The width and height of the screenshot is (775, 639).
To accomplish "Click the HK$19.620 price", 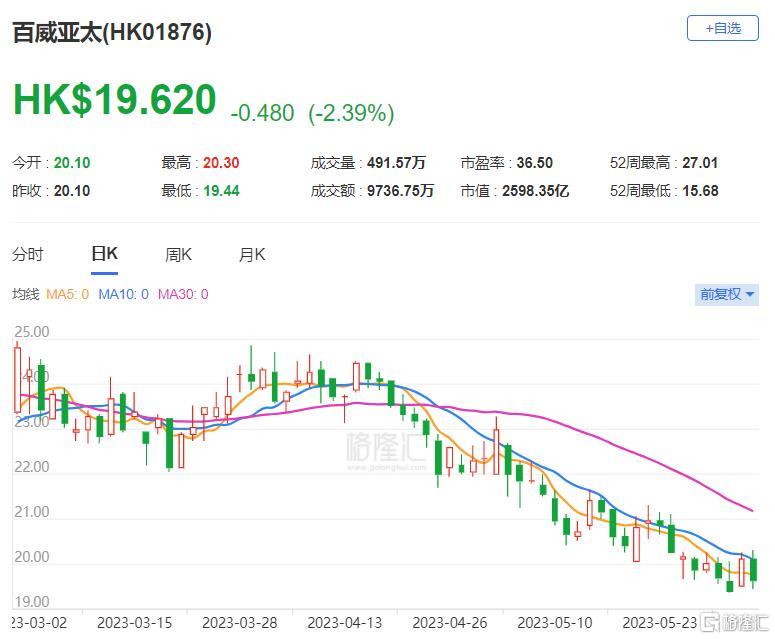I will 114,100.
